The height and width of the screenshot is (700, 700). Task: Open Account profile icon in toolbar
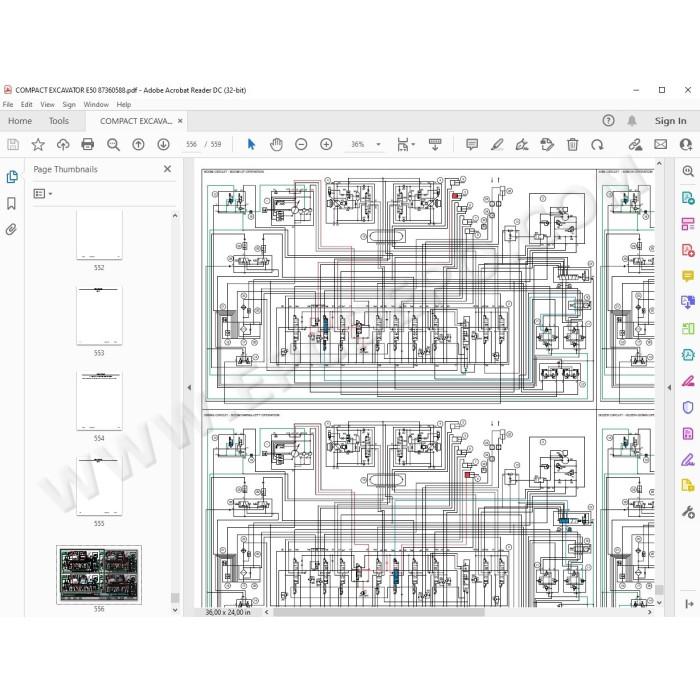pyautogui.click(x=686, y=144)
